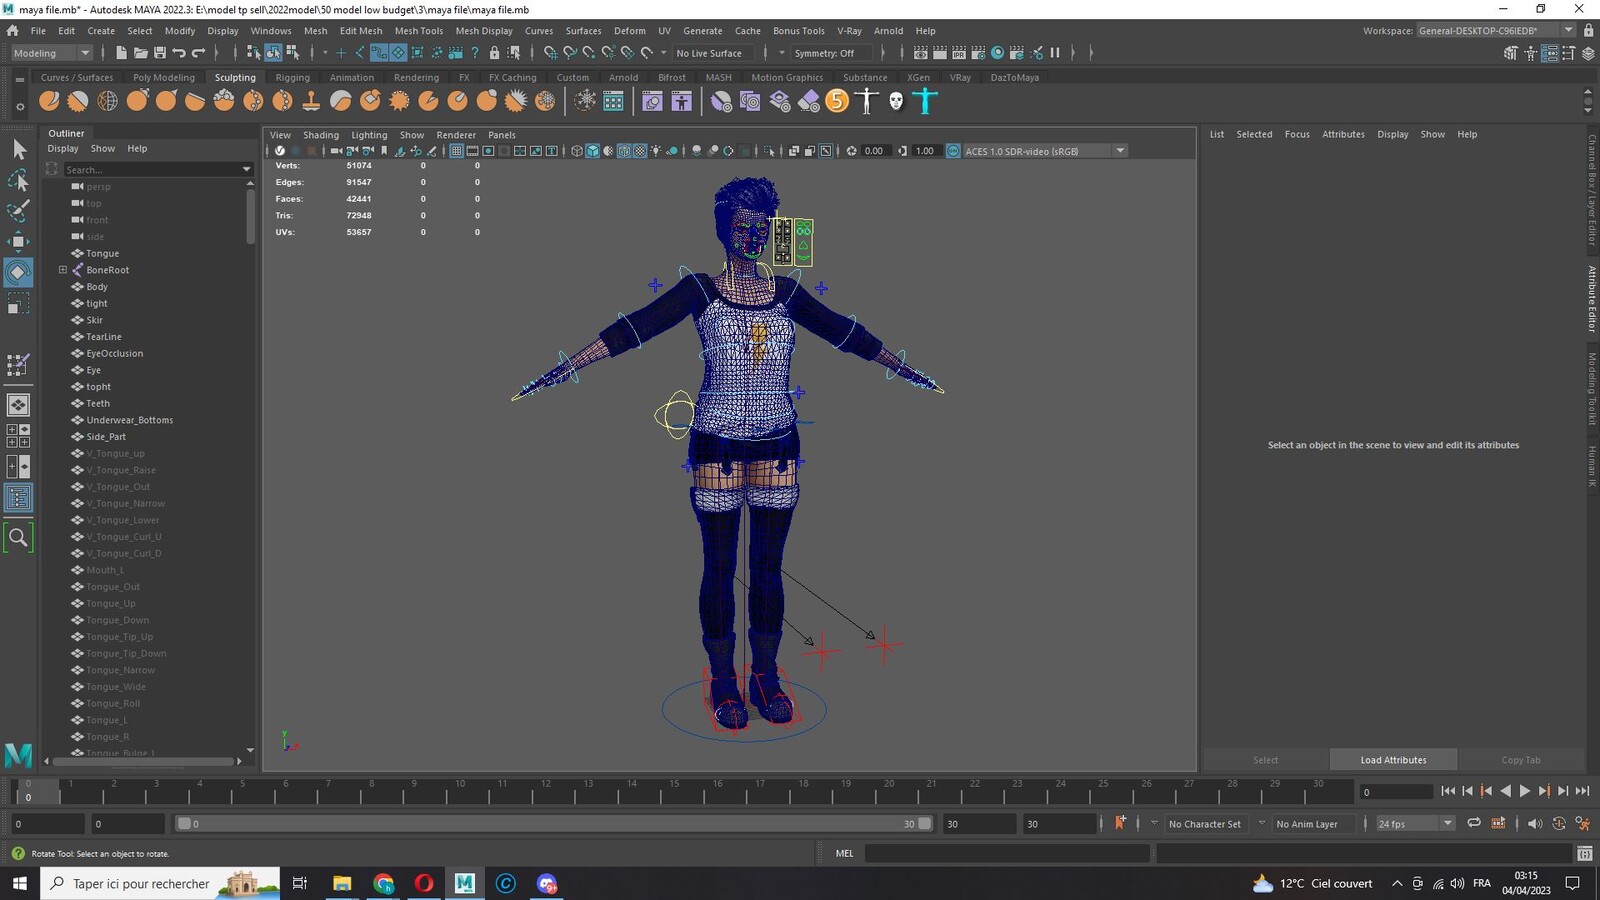Screen dimensions: 1600x900
Task: Click the time range slider bar
Action: pos(554,824)
